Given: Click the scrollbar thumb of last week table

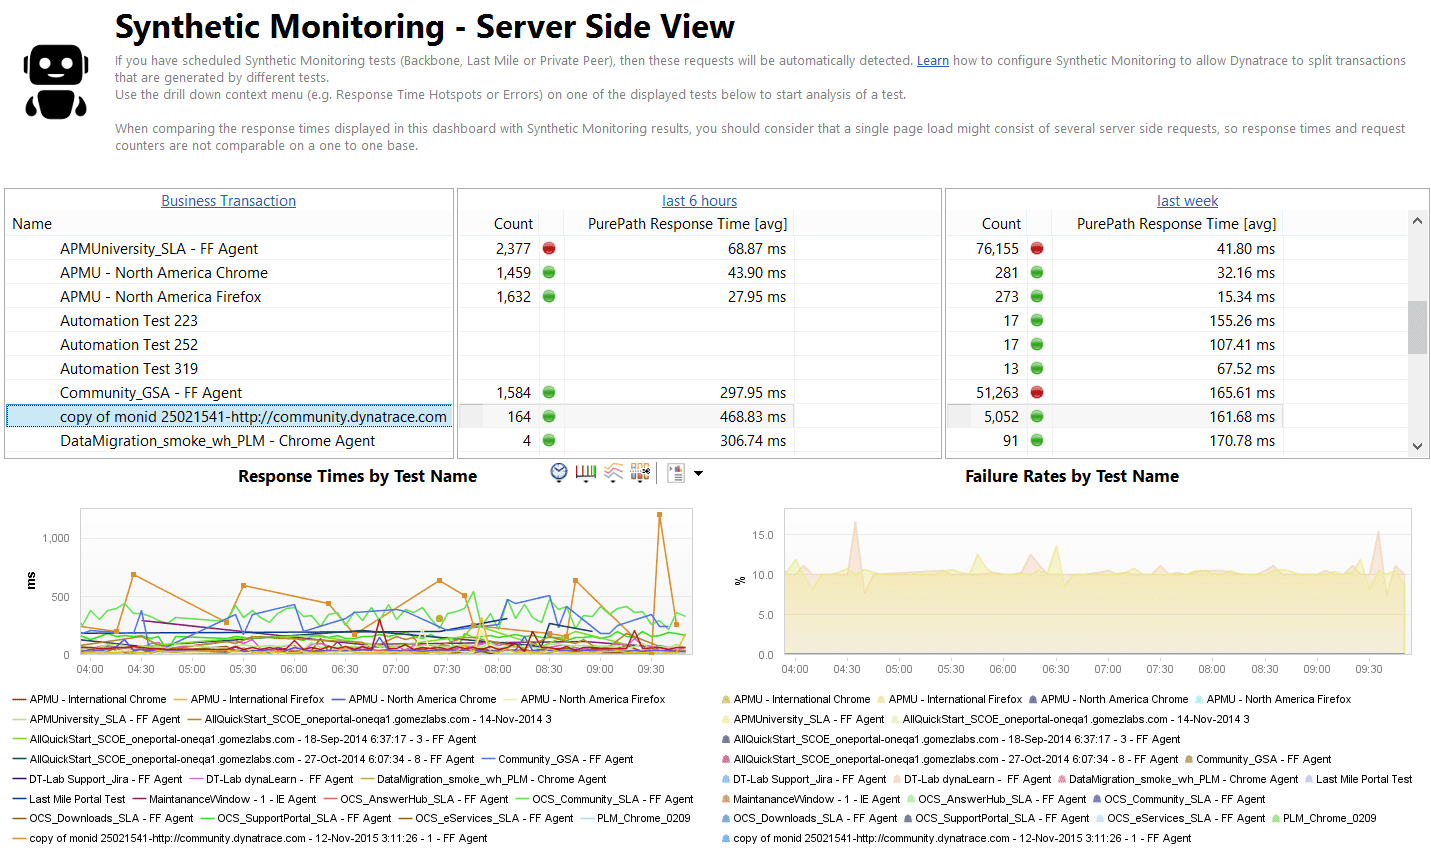Looking at the screenshot, I should click(1417, 327).
